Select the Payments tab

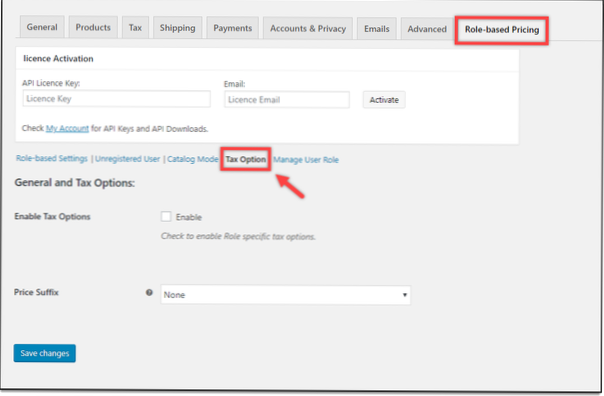click(x=233, y=28)
